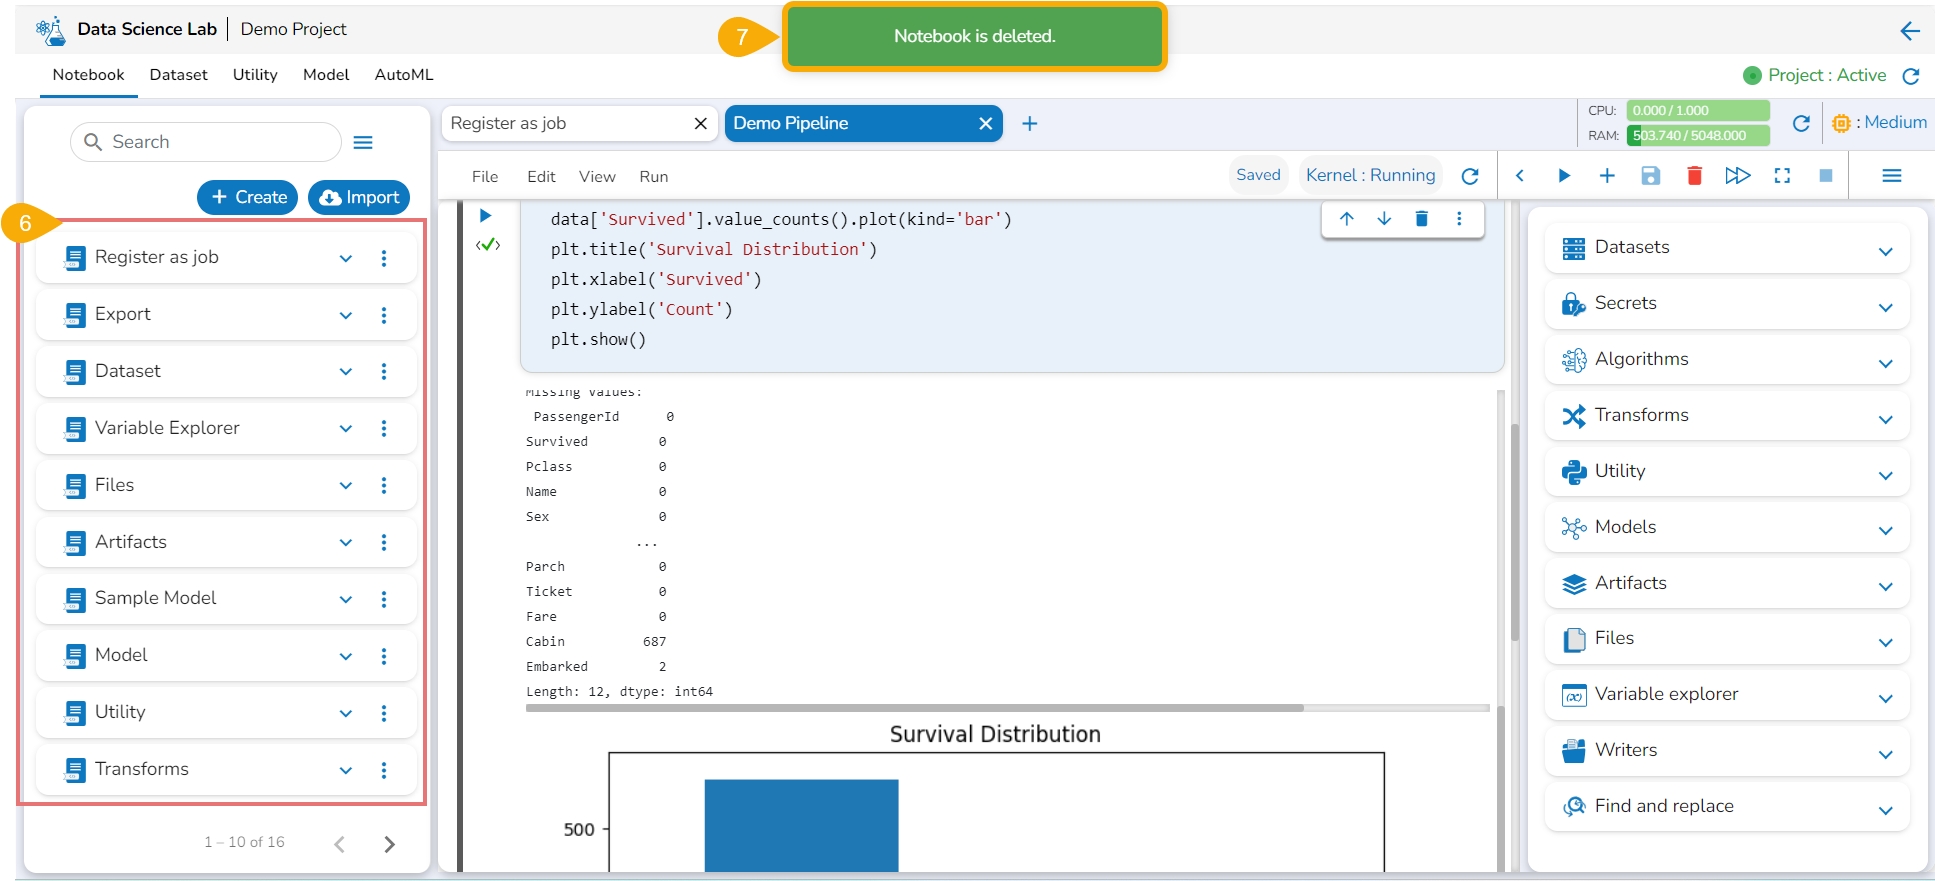Image resolution: width=1935 pixels, height=881 pixels.
Task: Add a new cell with the plus icon
Action: coord(1607,176)
